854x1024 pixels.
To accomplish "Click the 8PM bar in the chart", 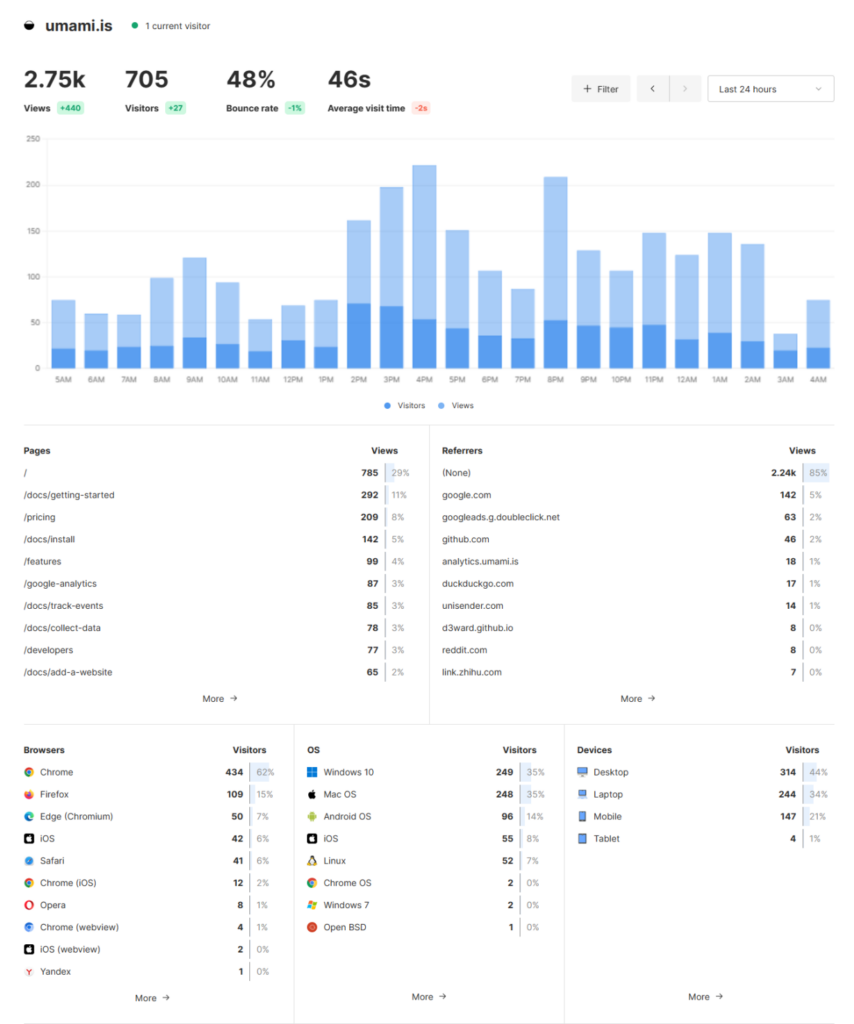I will (556, 272).
